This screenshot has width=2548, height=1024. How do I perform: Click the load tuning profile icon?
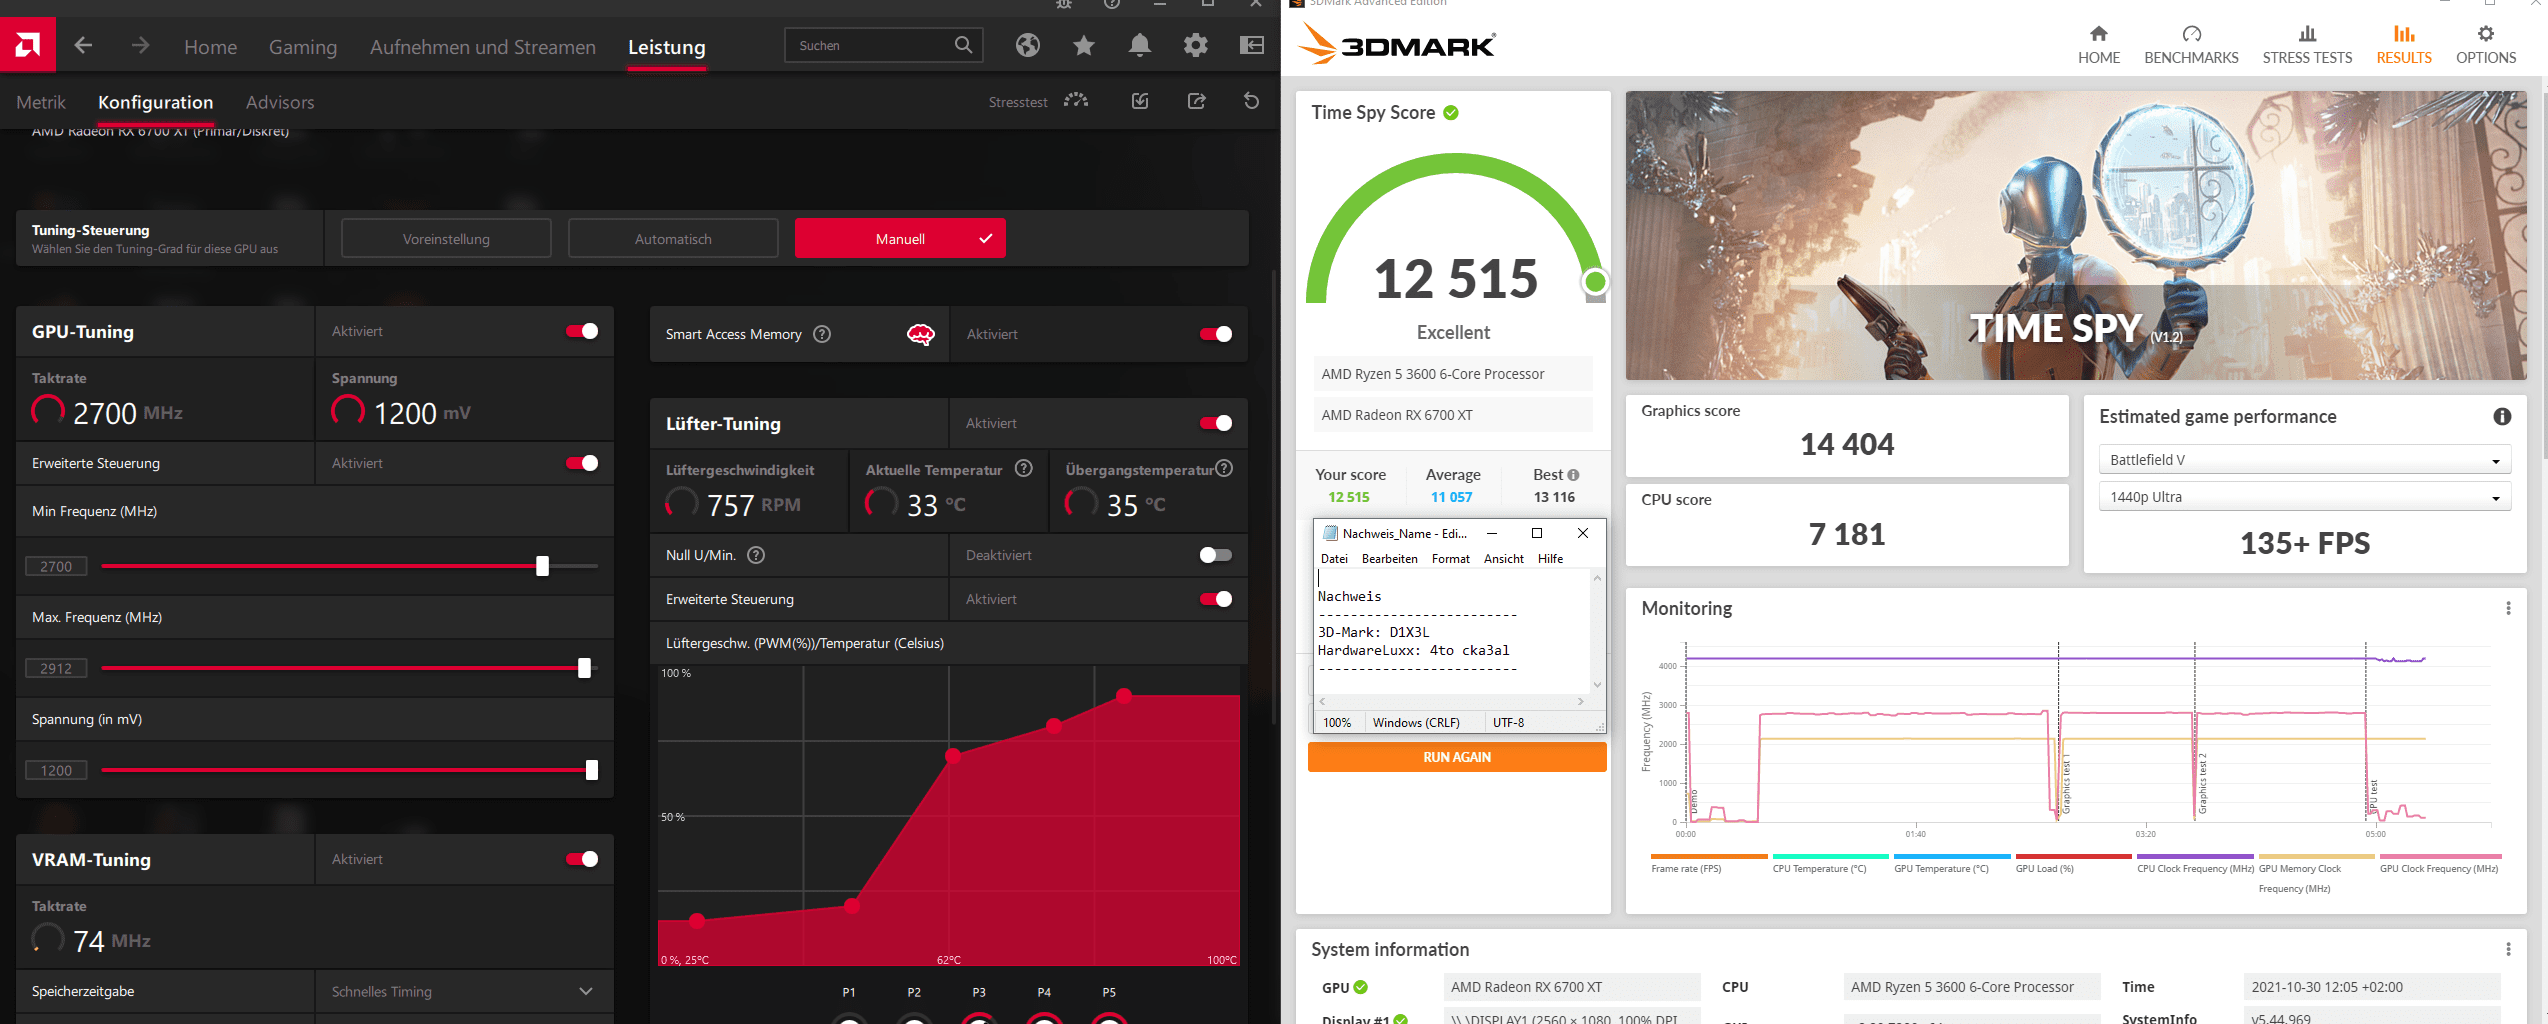coord(1140,101)
